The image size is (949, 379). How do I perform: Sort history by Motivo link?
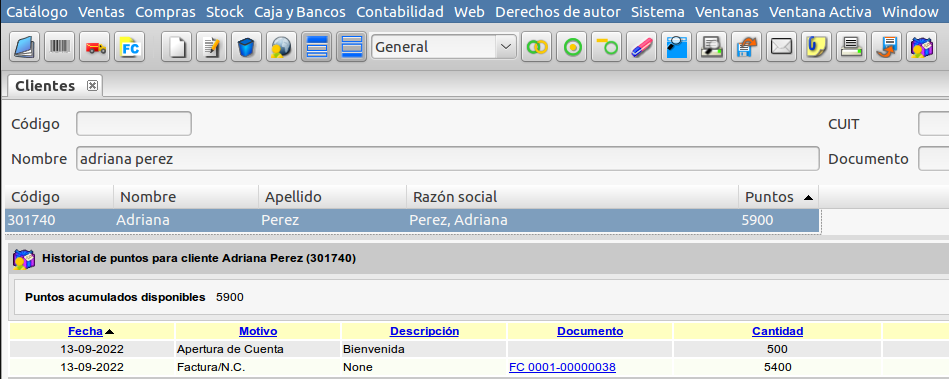tap(258, 331)
